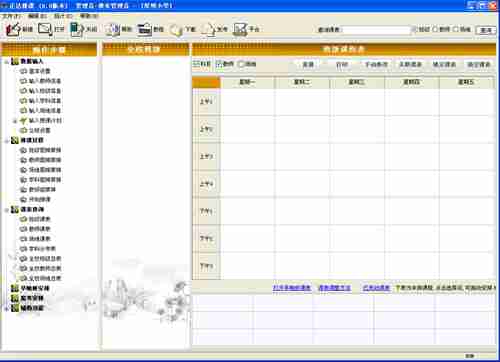
Task: Click the search text field in toolbar
Action: [377, 30]
